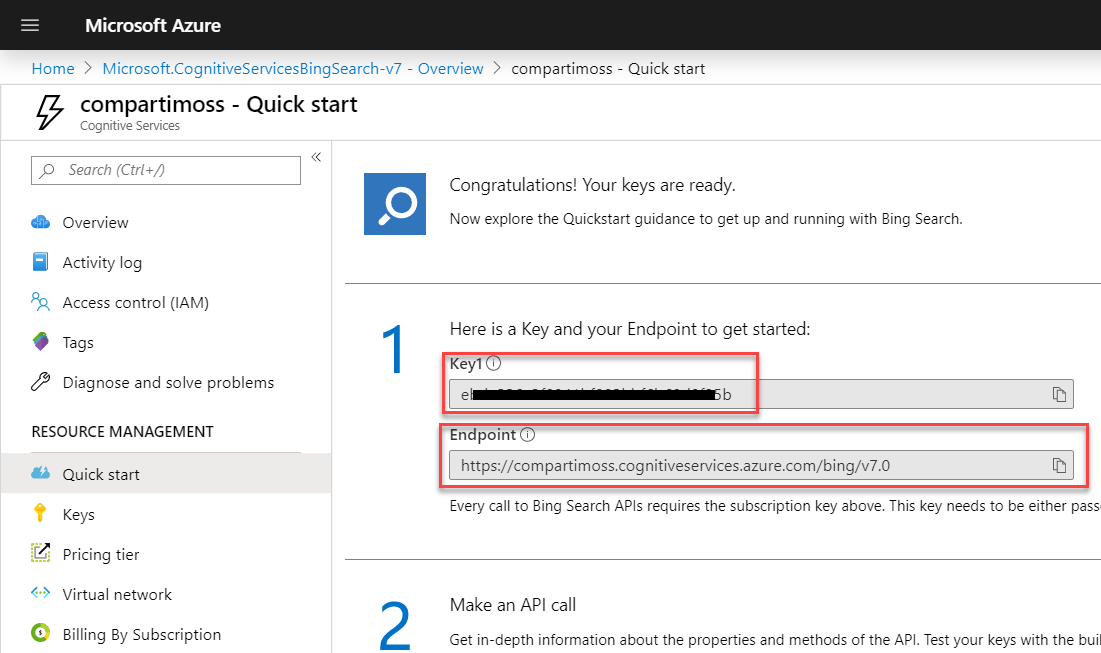This screenshot has height=653, width=1101.
Task: Go back to Home via breadcrumb
Action: (53, 68)
